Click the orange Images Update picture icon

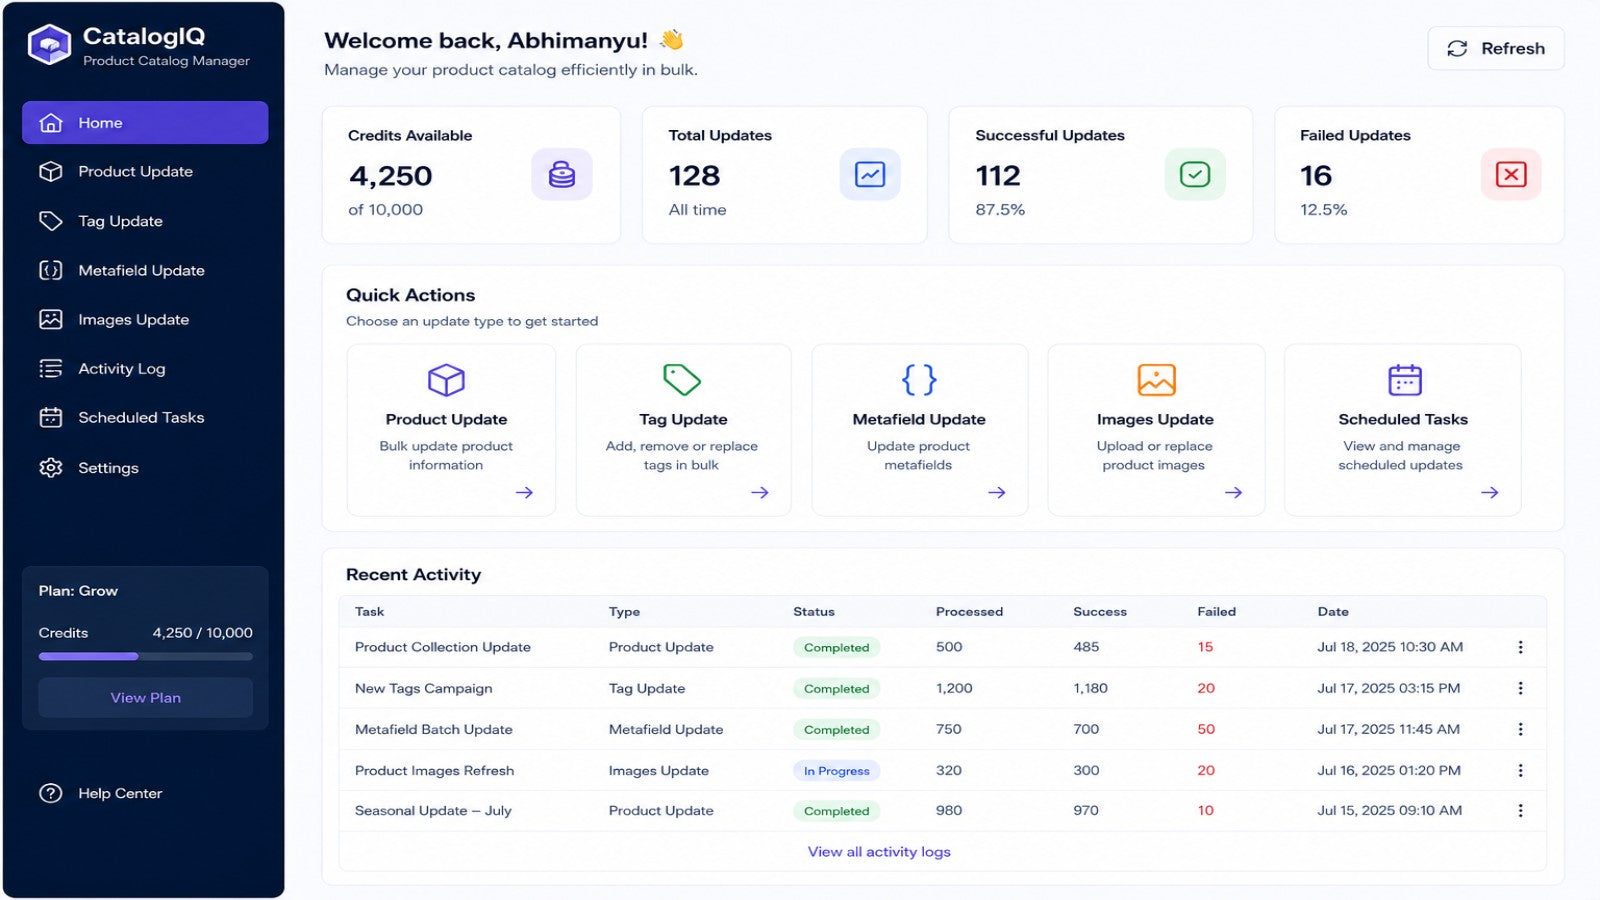(1156, 380)
